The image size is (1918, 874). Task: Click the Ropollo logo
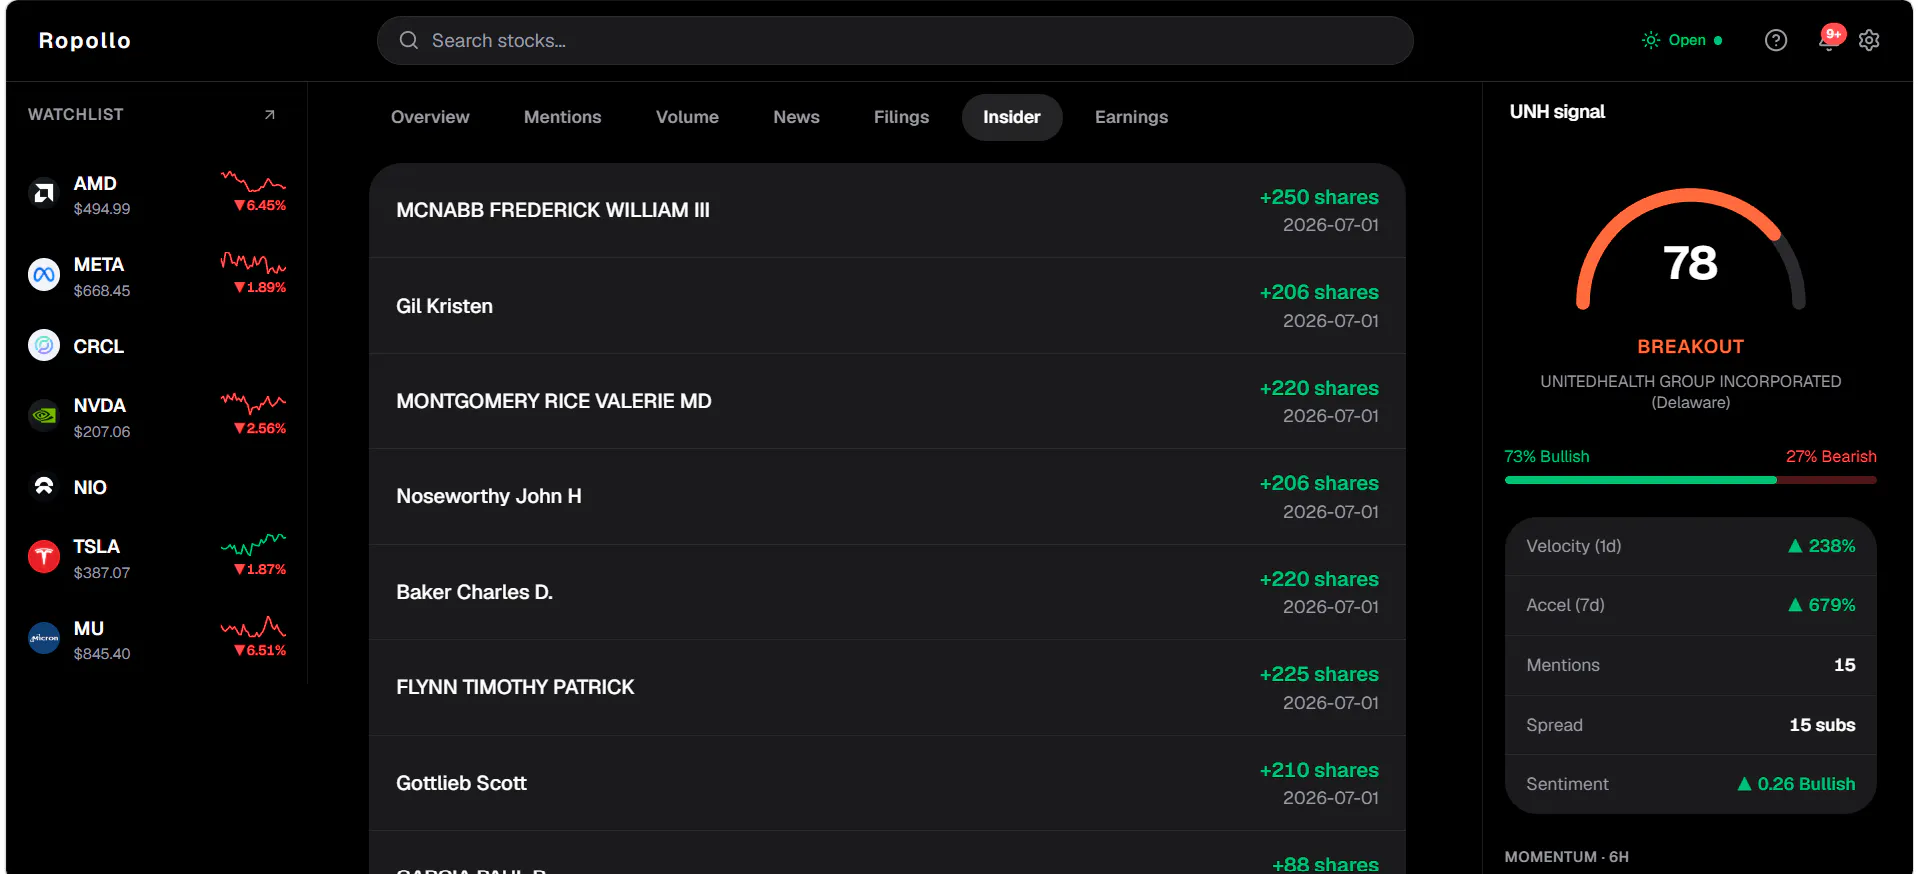[x=85, y=41]
